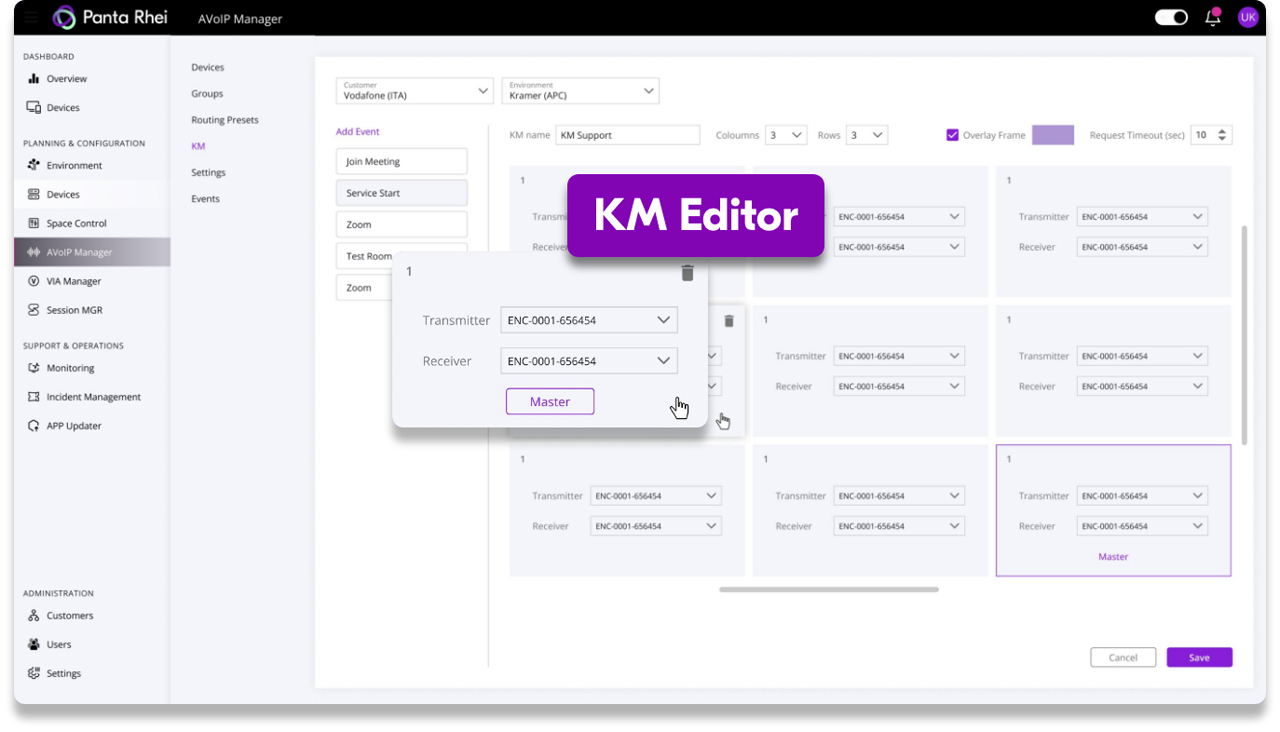Expand the Environment dropdown
1280x732 pixels.
pyautogui.click(x=580, y=91)
